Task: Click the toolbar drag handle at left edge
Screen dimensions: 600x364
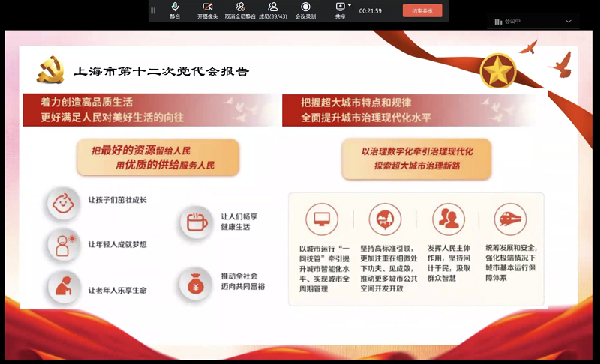Action: click(x=153, y=10)
